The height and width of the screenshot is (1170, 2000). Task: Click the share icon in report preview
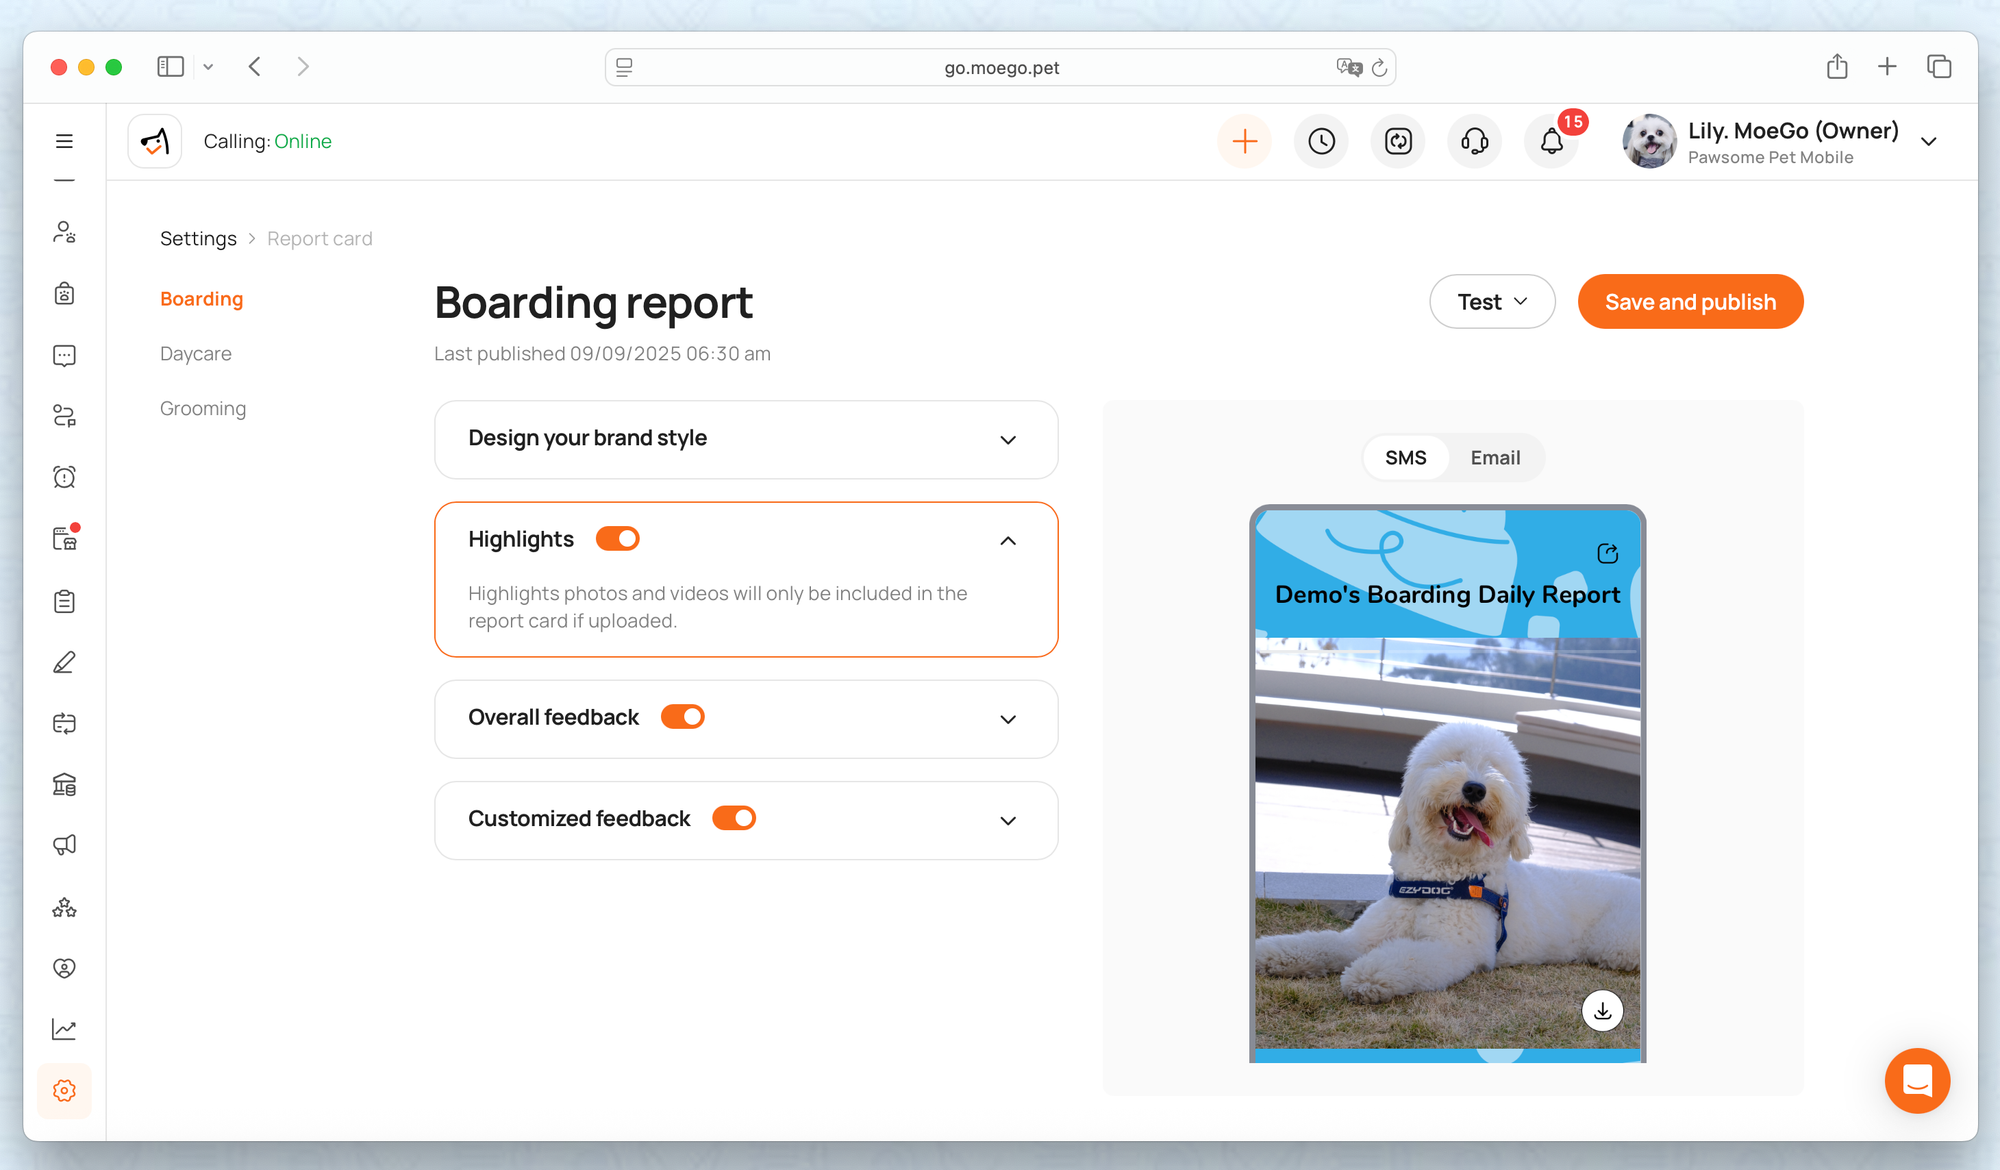click(x=1607, y=554)
